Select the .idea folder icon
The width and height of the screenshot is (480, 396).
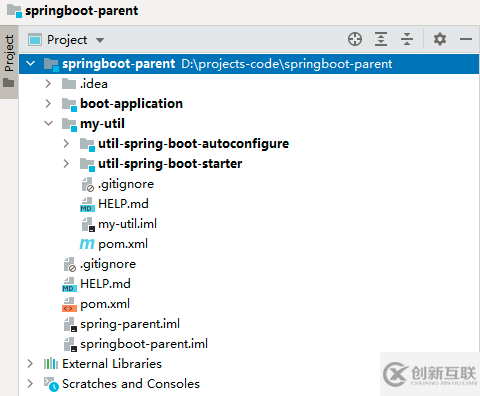pos(69,84)
